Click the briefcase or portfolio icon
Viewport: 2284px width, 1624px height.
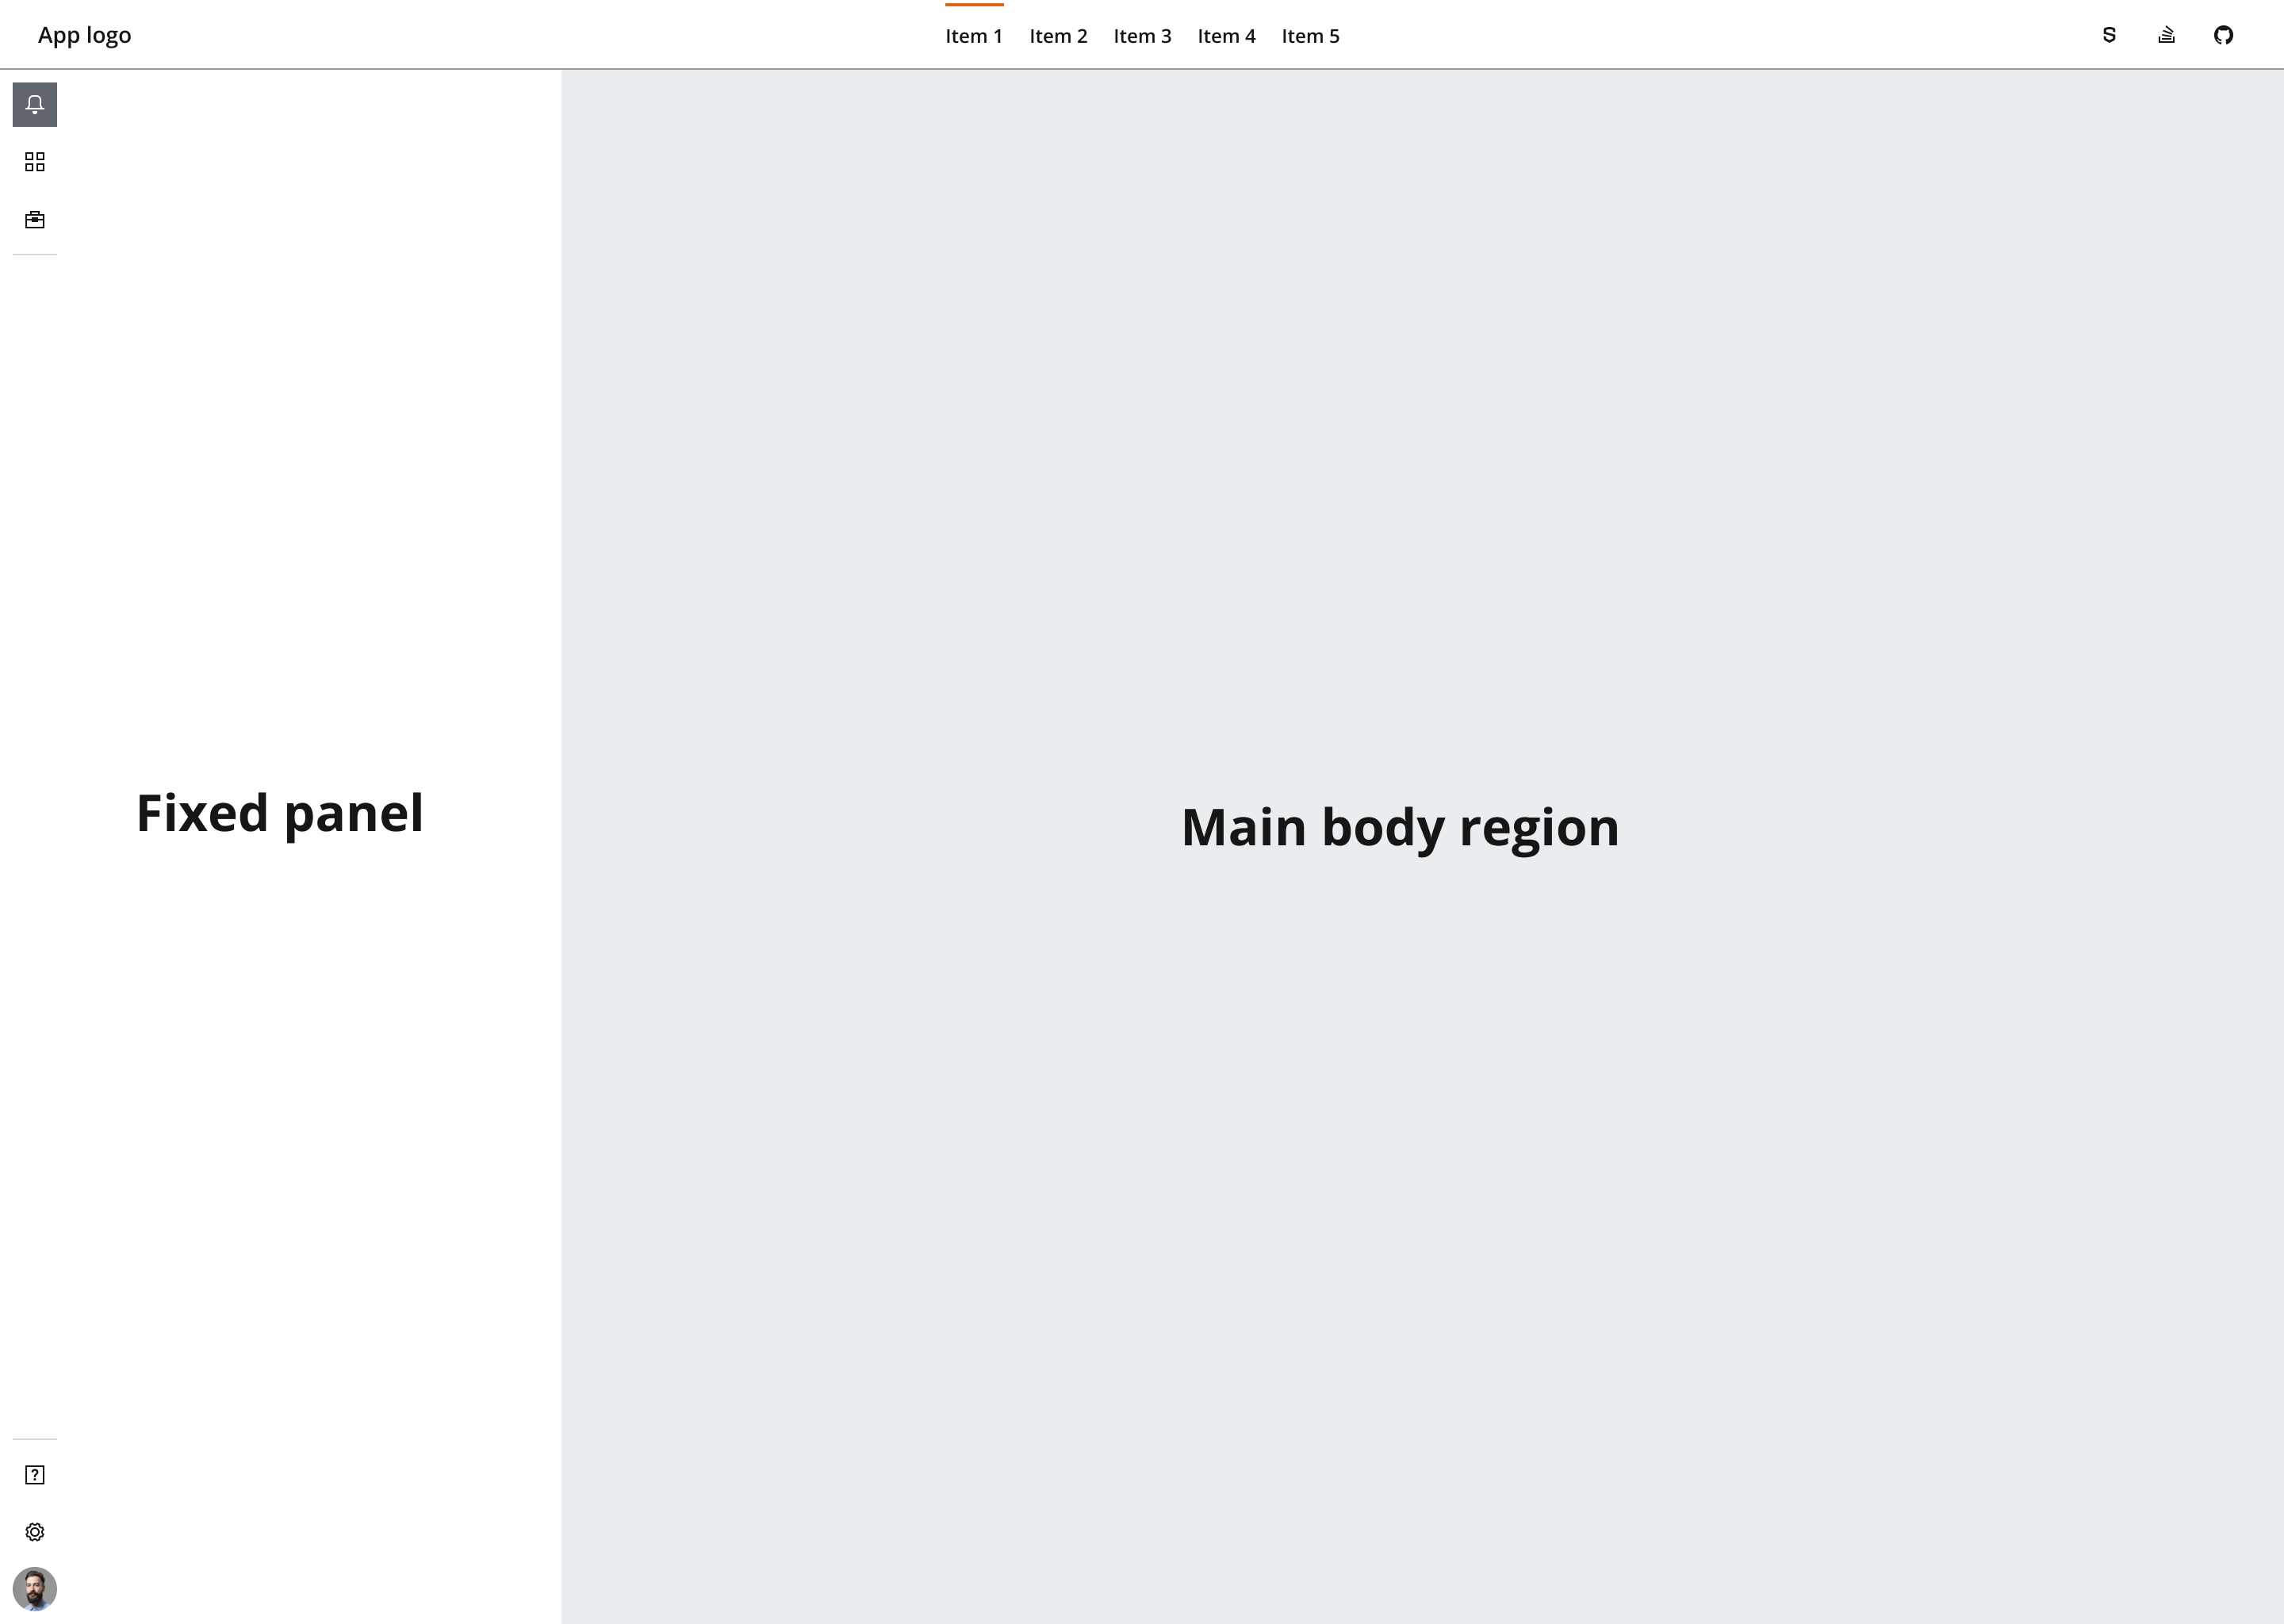(35, 220)
